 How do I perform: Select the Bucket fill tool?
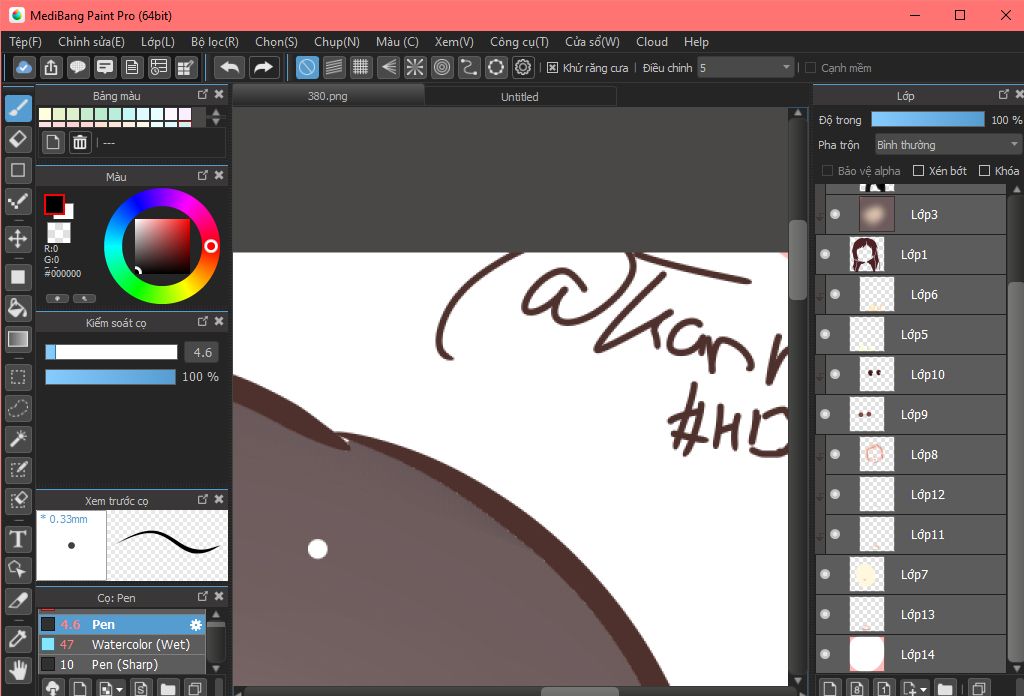pos(18,308)
